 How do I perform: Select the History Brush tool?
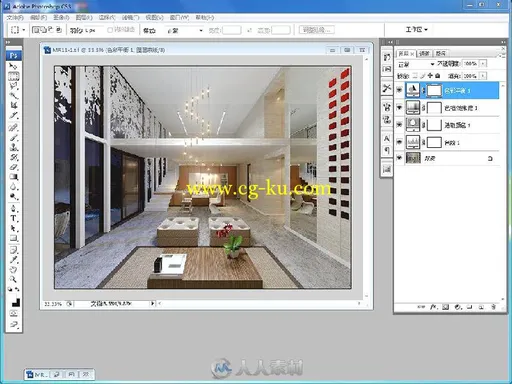(13, 157)
